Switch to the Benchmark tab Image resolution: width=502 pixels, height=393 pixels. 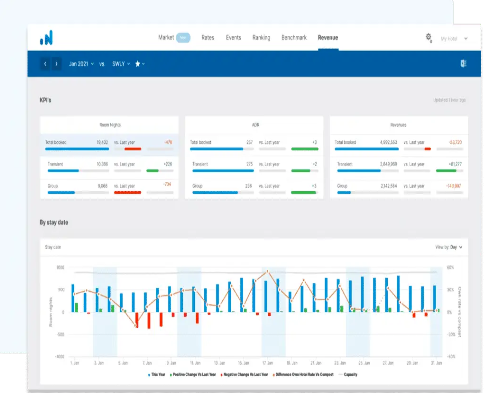click(x=294, y=38)
